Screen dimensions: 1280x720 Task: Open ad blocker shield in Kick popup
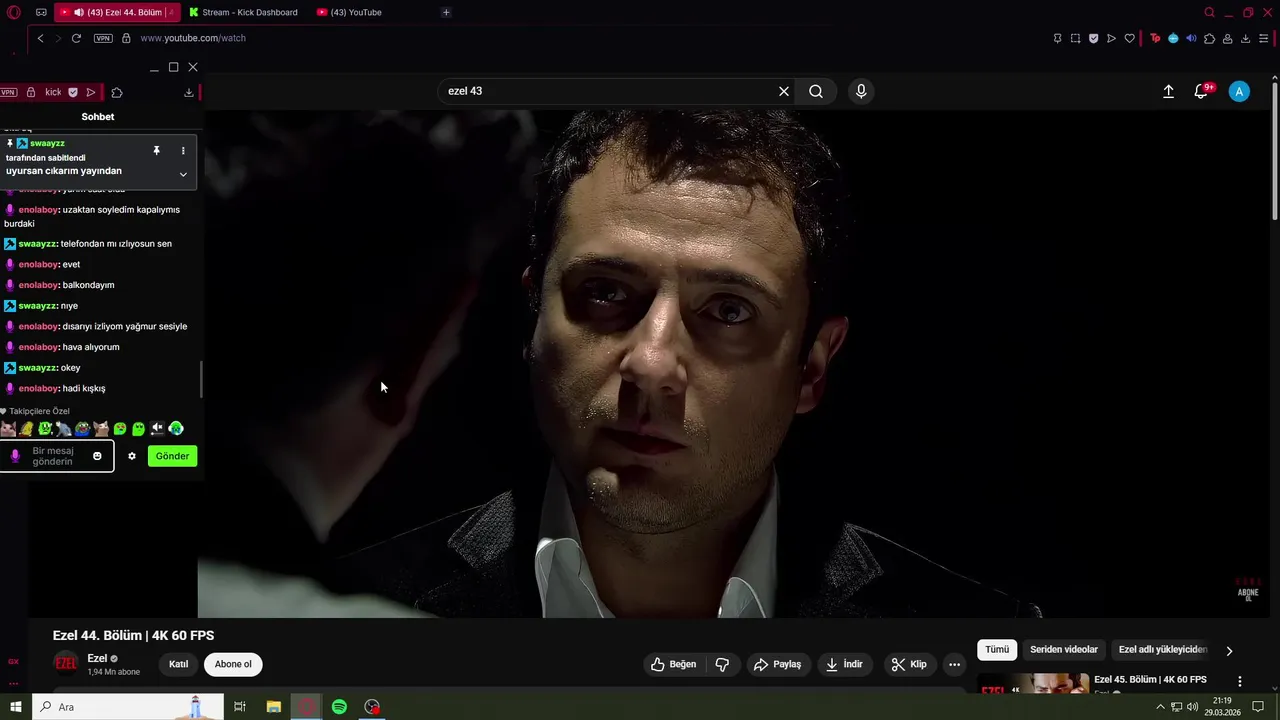pyautogui.click(x=73, y=92)
